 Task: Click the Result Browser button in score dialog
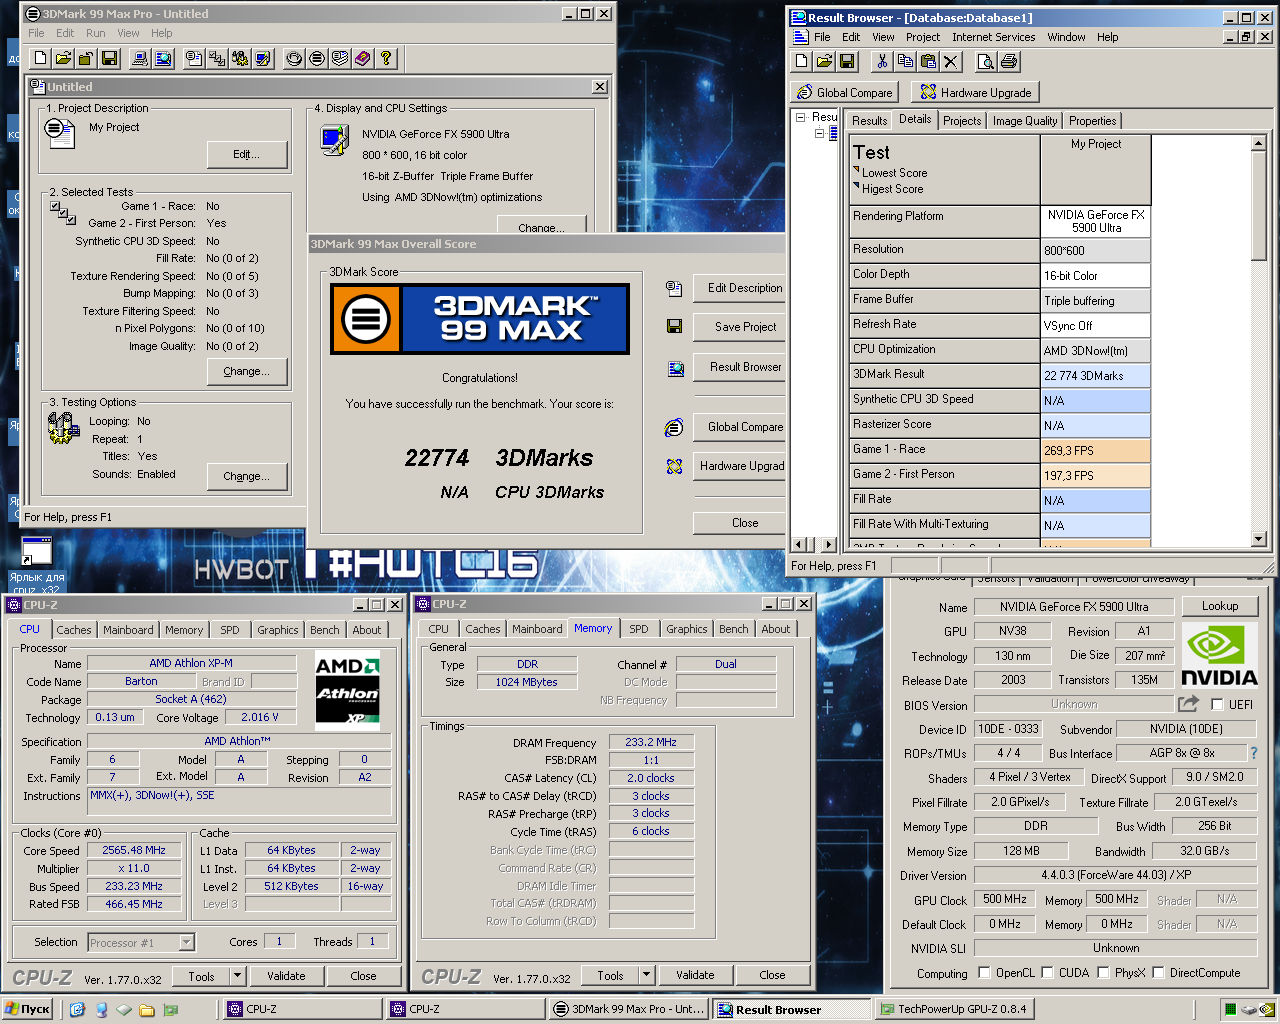point(738,367)
